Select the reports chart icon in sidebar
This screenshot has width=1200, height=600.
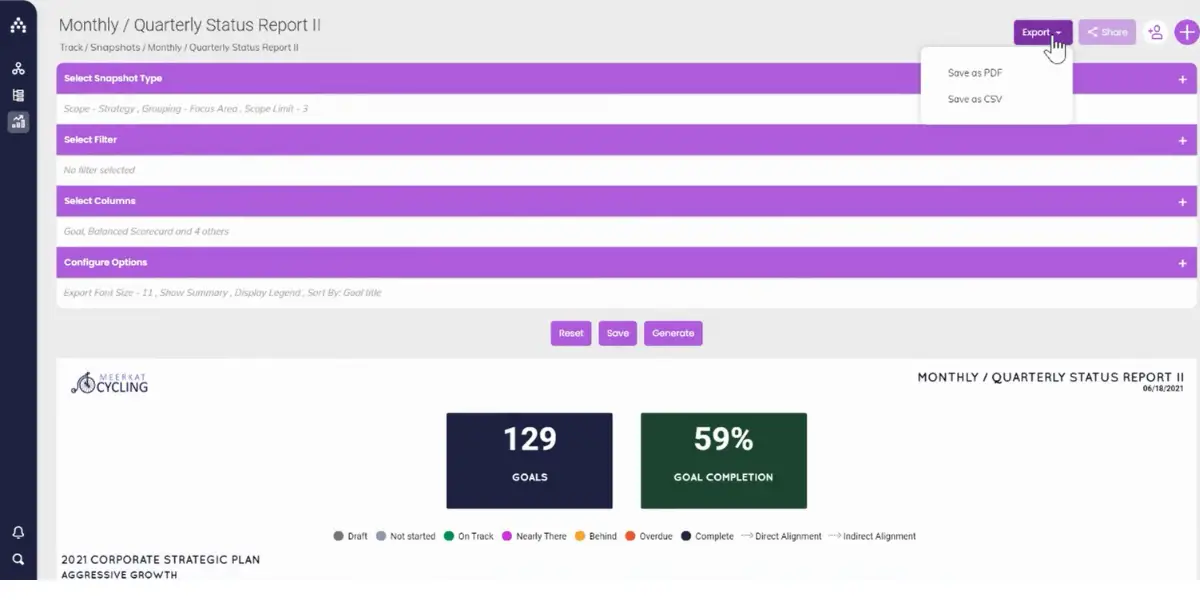(x=18, y=122)
